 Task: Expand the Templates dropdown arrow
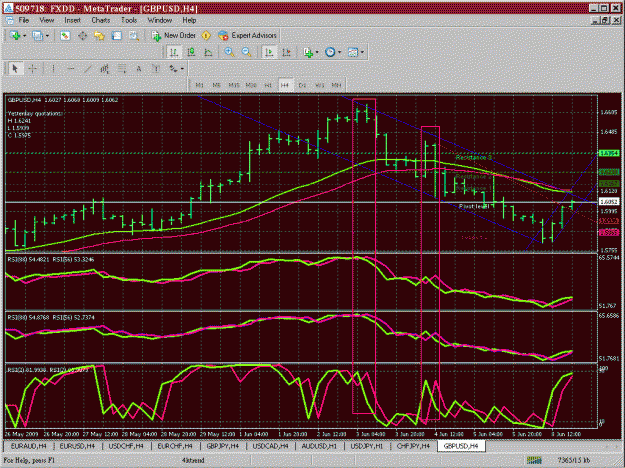click(x=362, y=52)
